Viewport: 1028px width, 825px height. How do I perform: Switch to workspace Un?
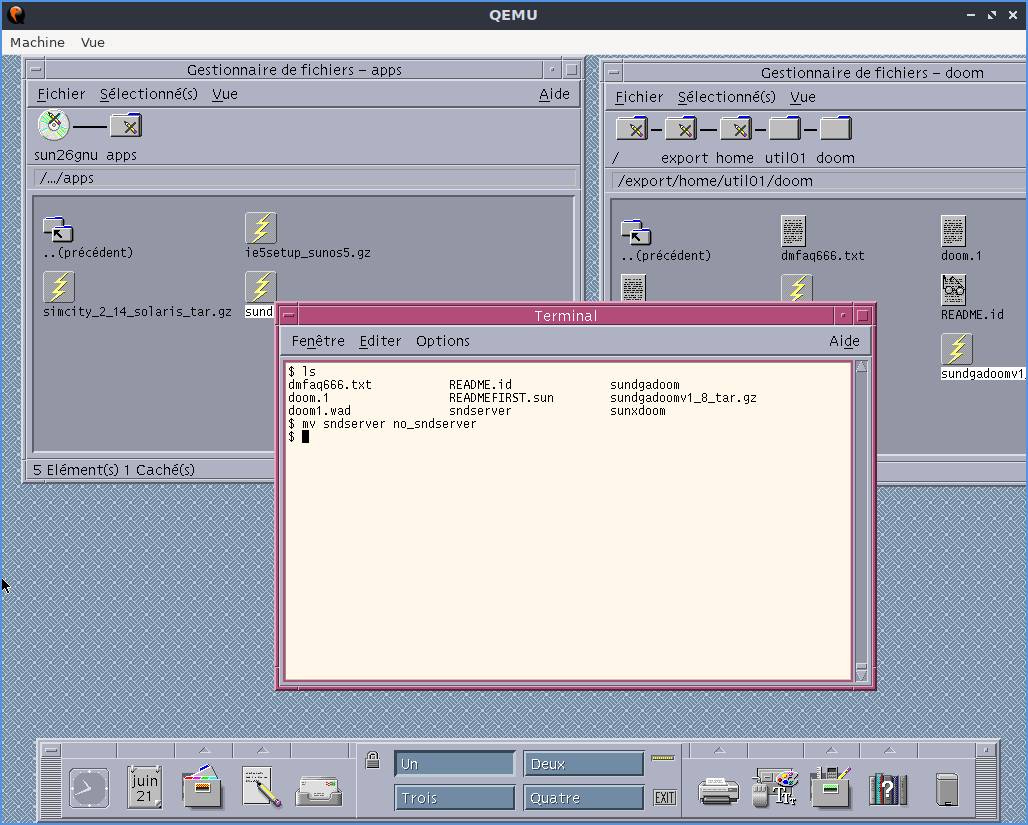click(454, 764)
